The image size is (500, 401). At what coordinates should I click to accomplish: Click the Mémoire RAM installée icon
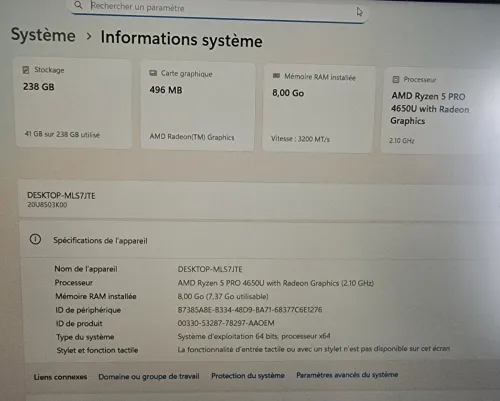pyautogui.click(x=276, y=76)
